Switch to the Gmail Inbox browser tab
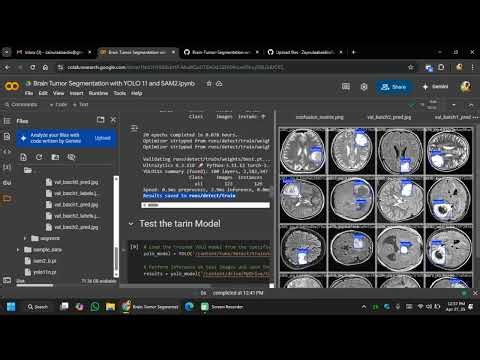This screenshot has width=480, height=360. (53, 52)
